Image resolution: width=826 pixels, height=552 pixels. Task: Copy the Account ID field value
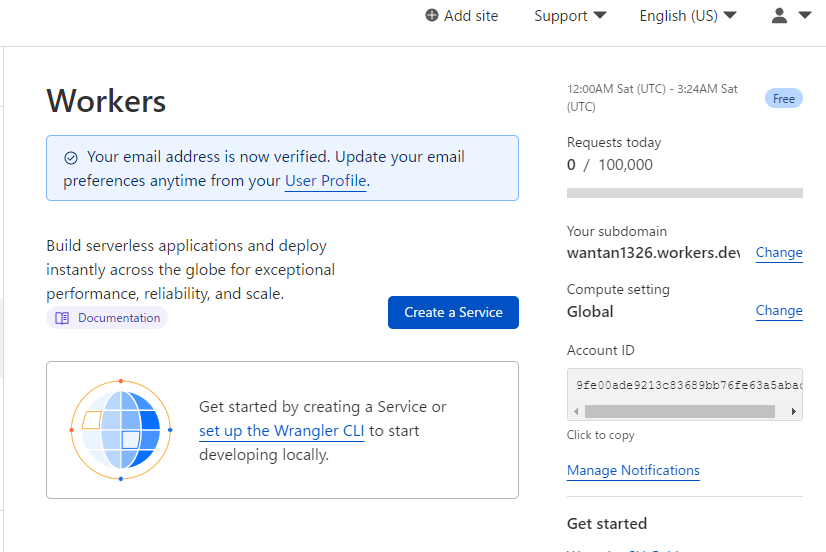click(x=684, y=386)
